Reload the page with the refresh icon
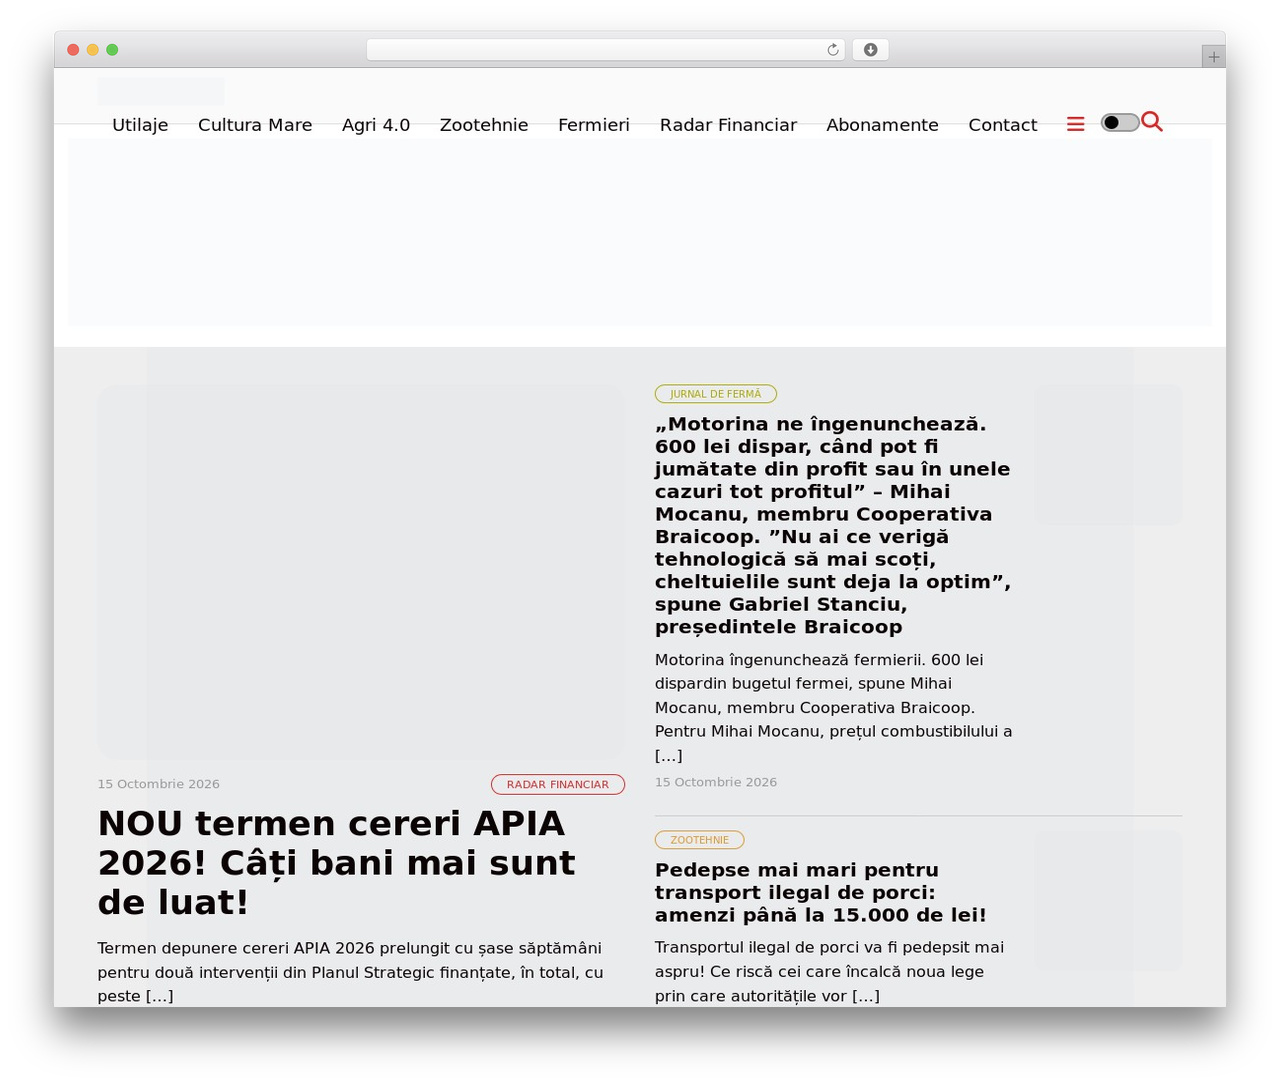Screen dimensions: 1280x1084 coord(833,50)
